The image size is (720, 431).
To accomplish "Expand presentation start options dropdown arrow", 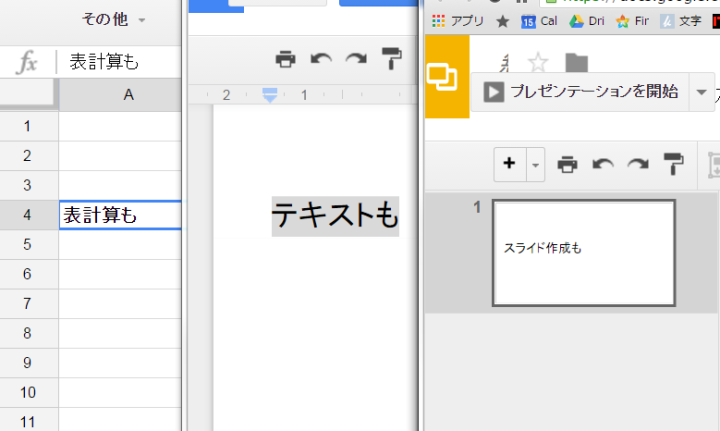I will (x=699, y=92).
